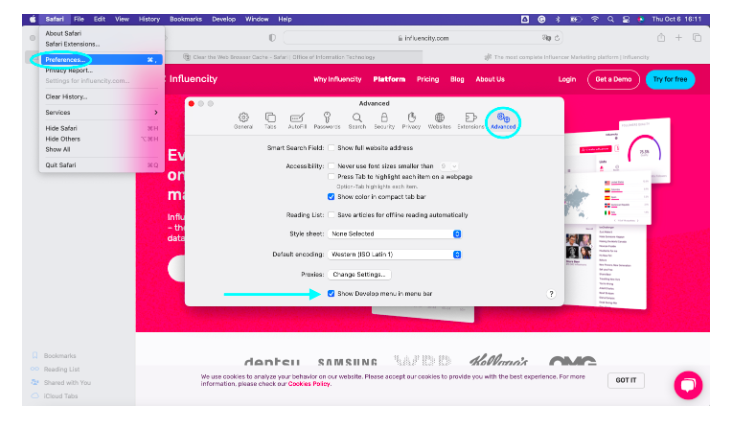Click the Get a Demo button
Viewport: 738px width, 427px height.
point(613,80)
